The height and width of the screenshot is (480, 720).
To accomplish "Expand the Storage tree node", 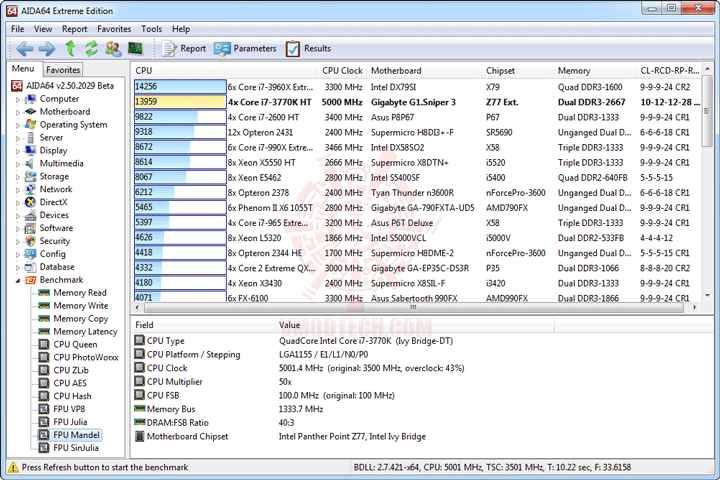I will 18,177.
